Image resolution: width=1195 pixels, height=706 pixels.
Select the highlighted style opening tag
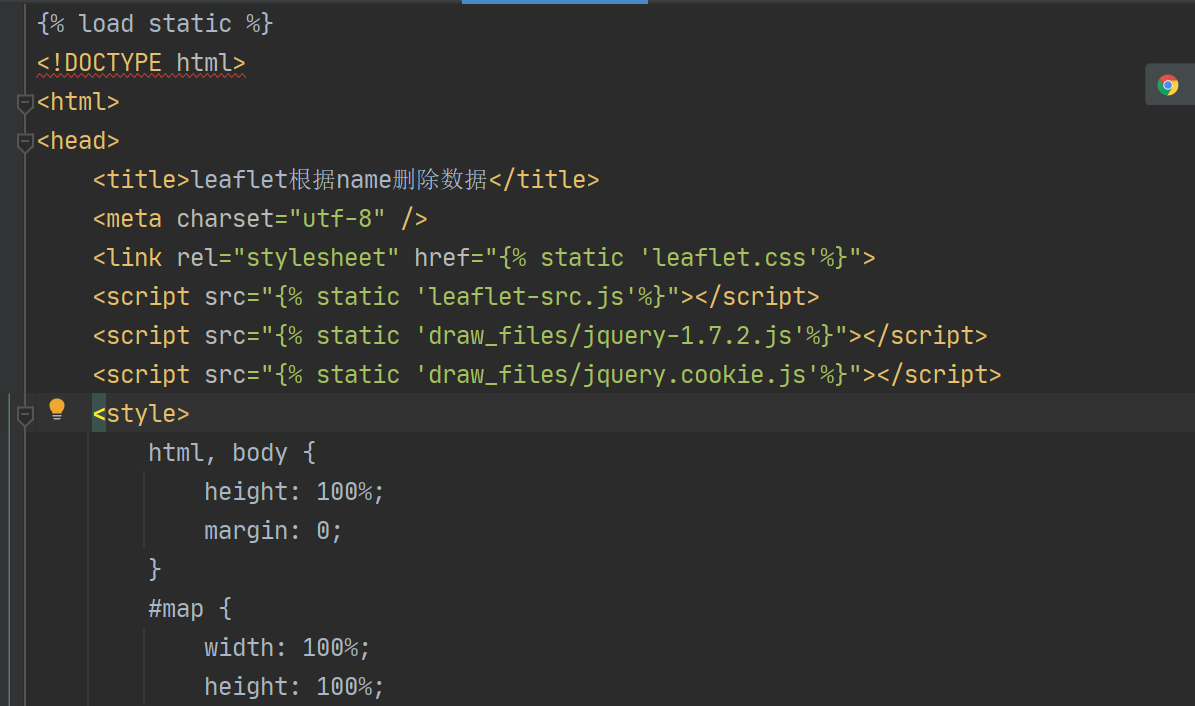[x=140, y=412]
